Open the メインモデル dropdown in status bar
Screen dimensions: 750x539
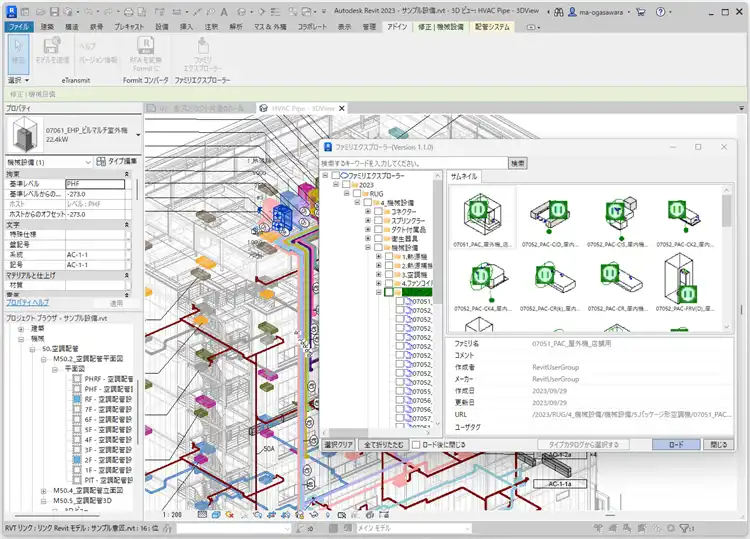point(467,528)
